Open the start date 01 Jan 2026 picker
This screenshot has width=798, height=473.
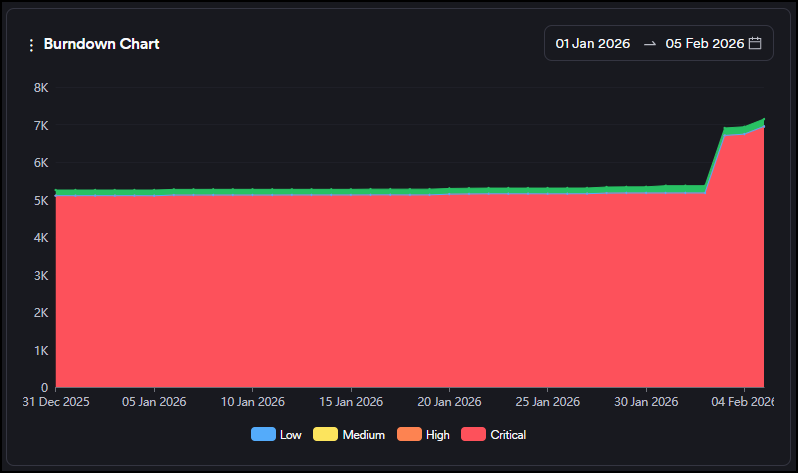(592, 44)
